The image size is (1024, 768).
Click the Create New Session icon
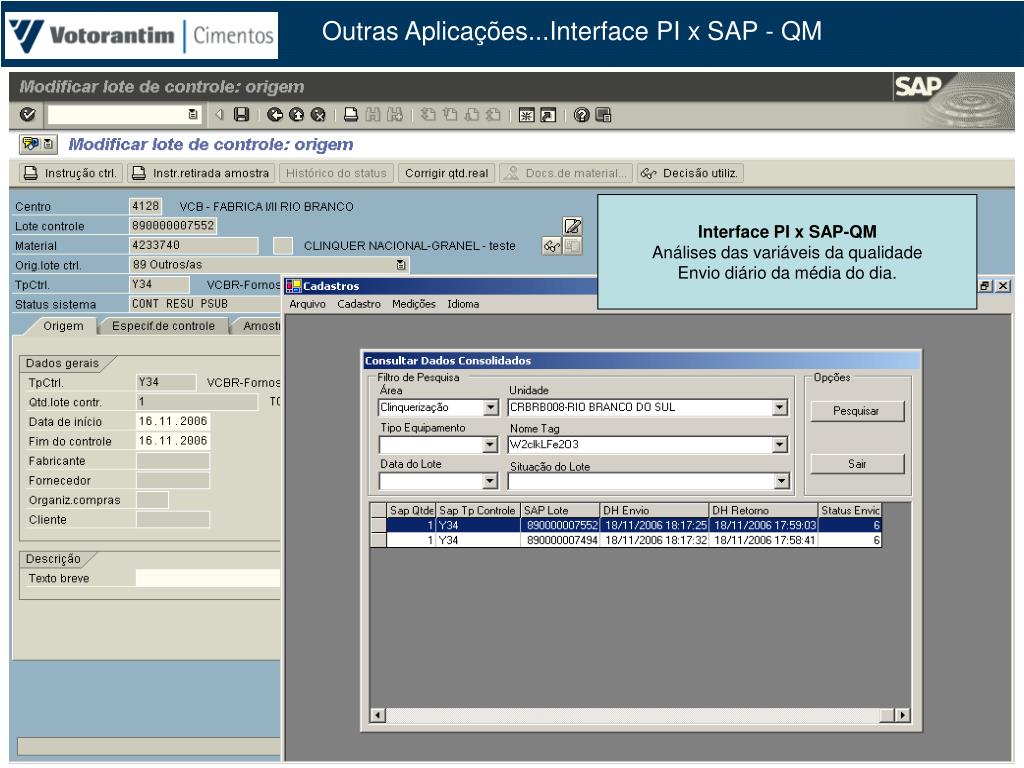pos(526,115)
